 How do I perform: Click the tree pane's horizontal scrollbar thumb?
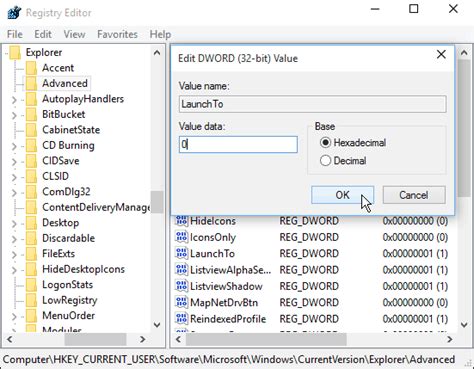[95, 340]
